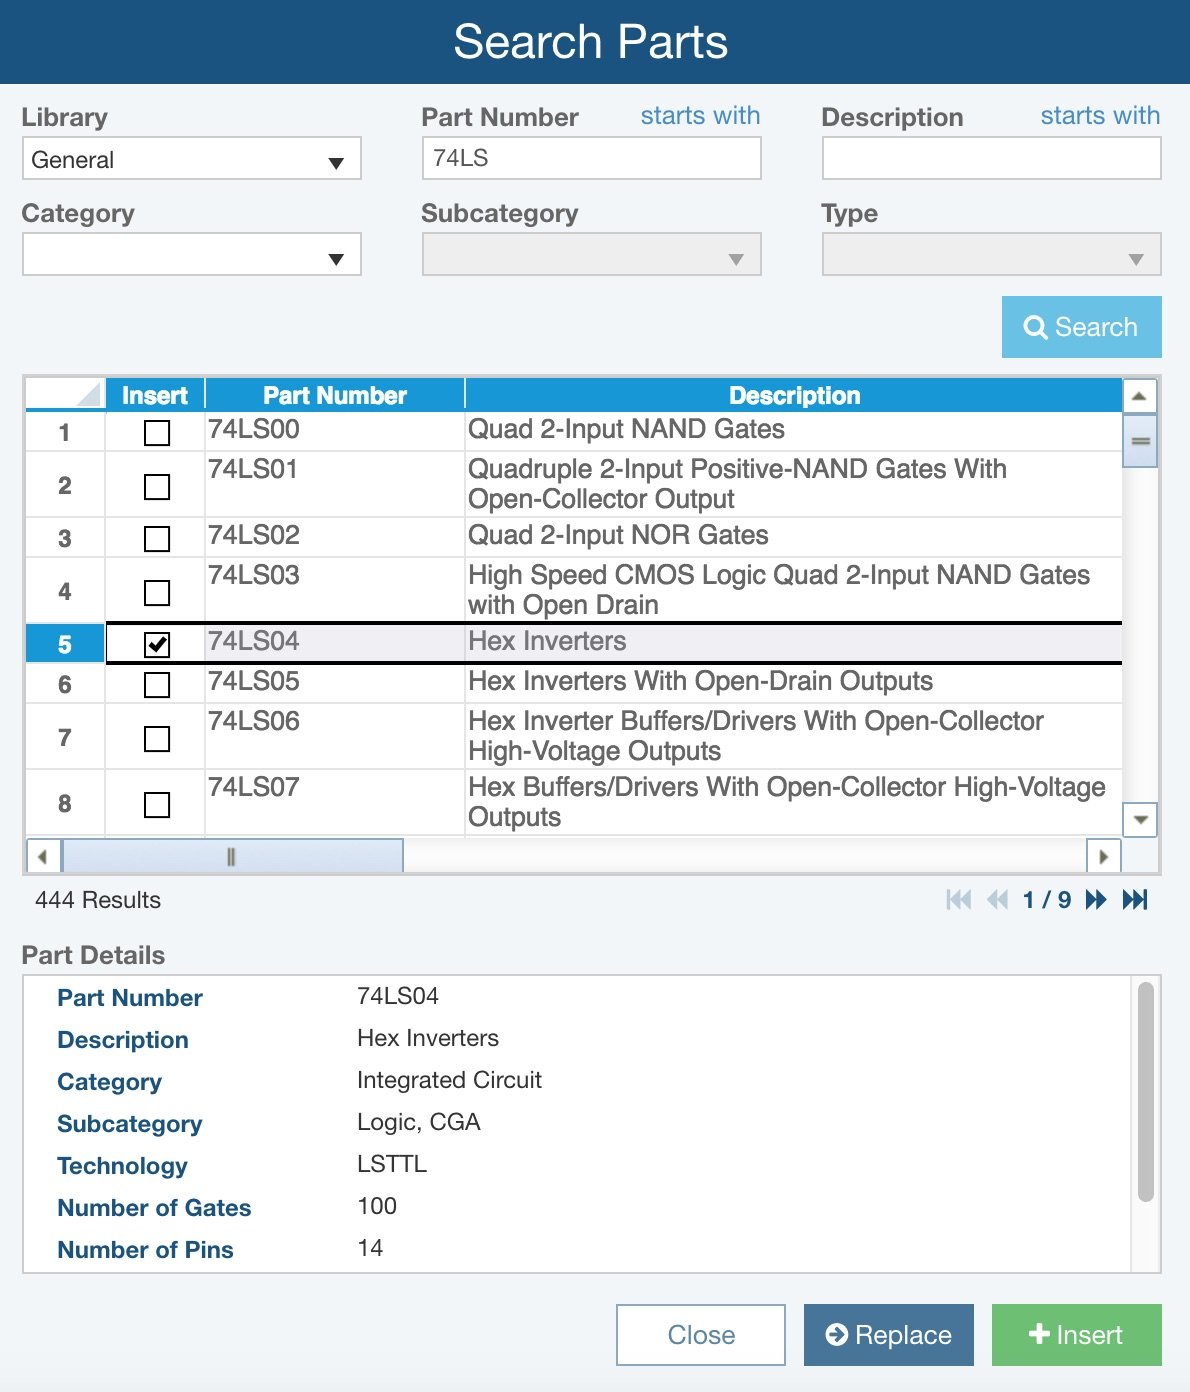Click the plus icon on the Insert button

click(1040, 1334)
